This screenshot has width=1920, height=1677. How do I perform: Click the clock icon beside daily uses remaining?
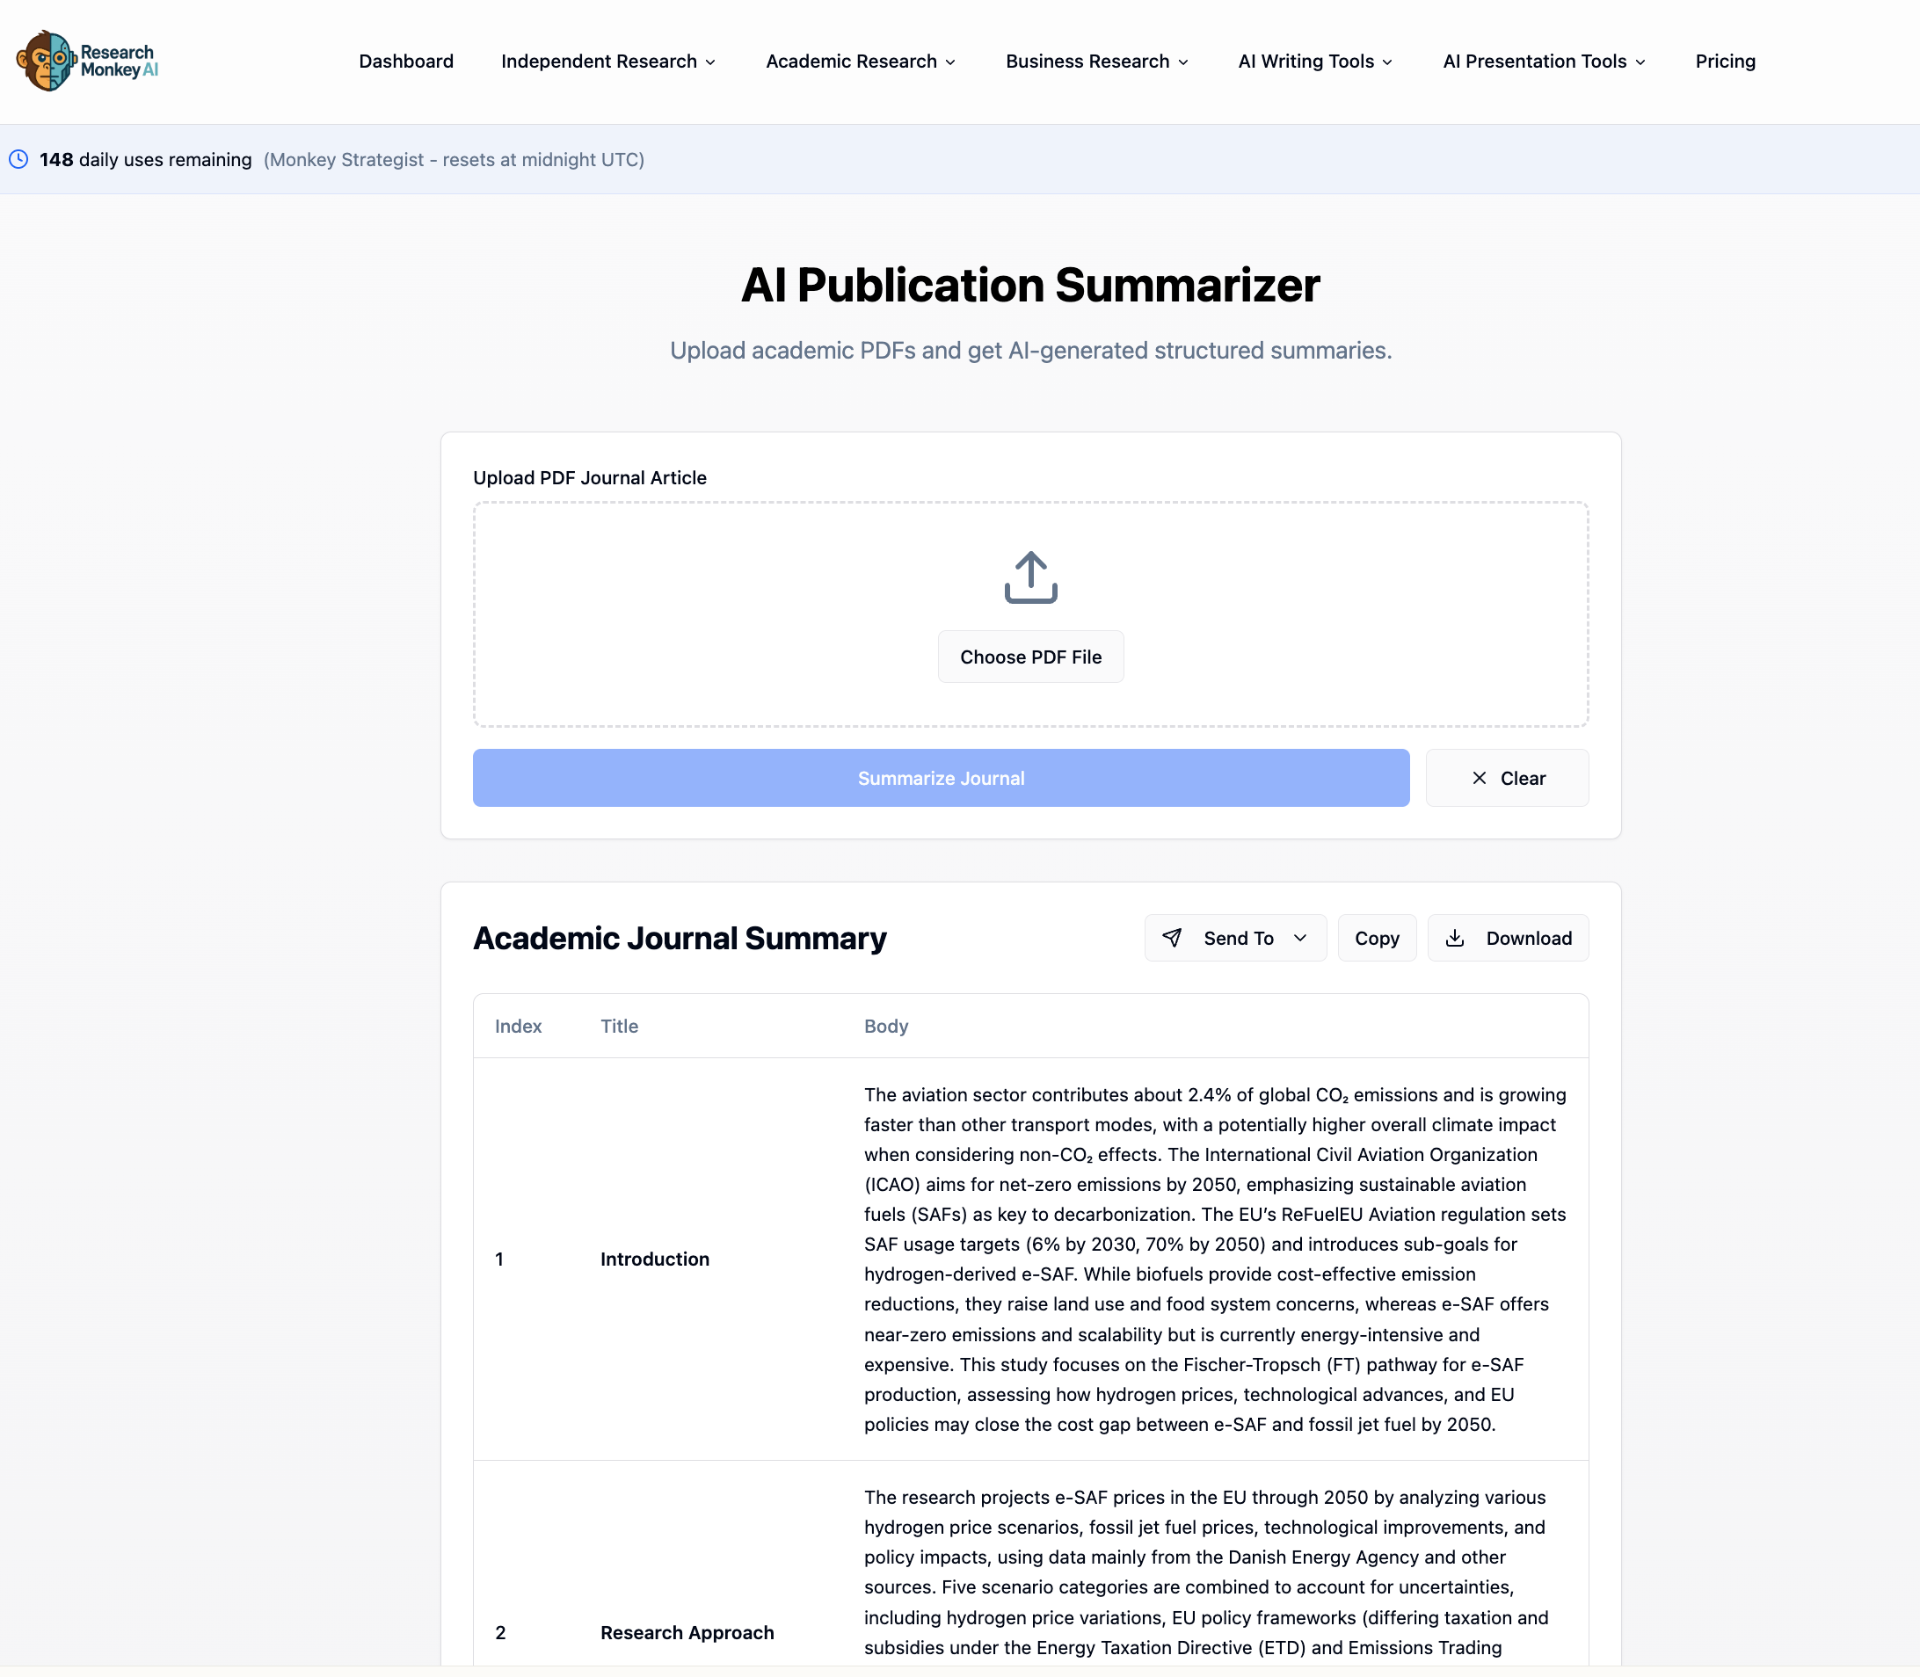[x=18, y=159]
